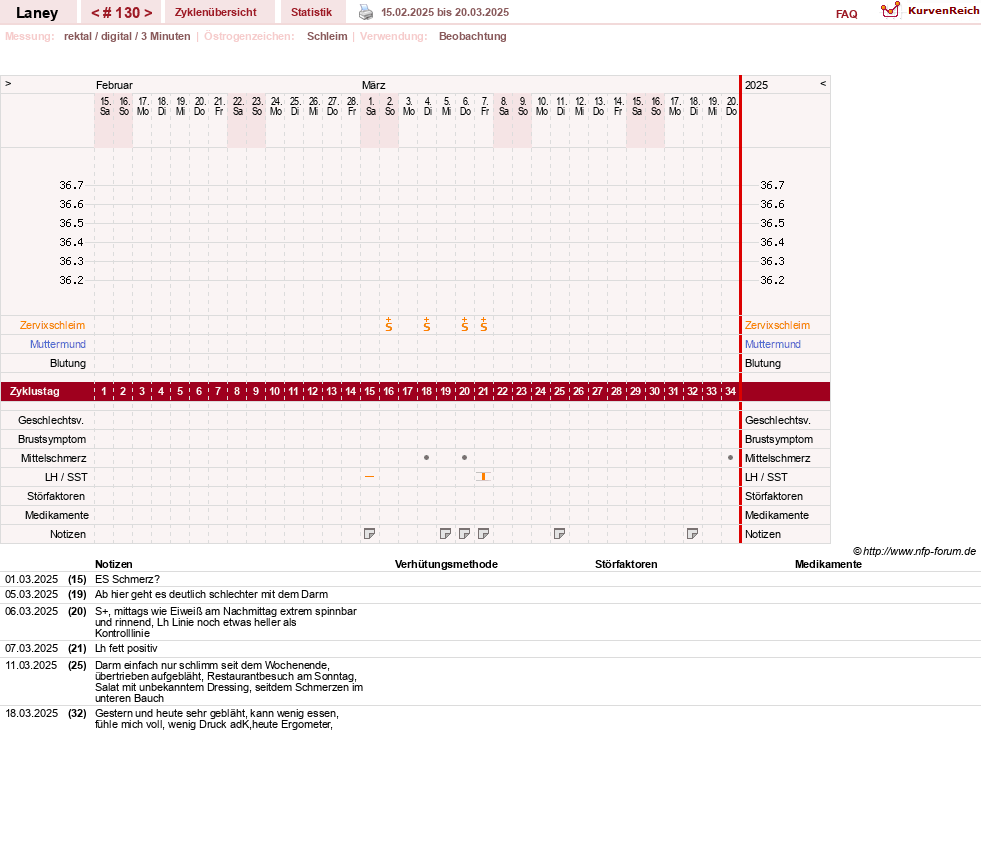Select cycle day 25 in the Zyklustag bar

[559, 392]
